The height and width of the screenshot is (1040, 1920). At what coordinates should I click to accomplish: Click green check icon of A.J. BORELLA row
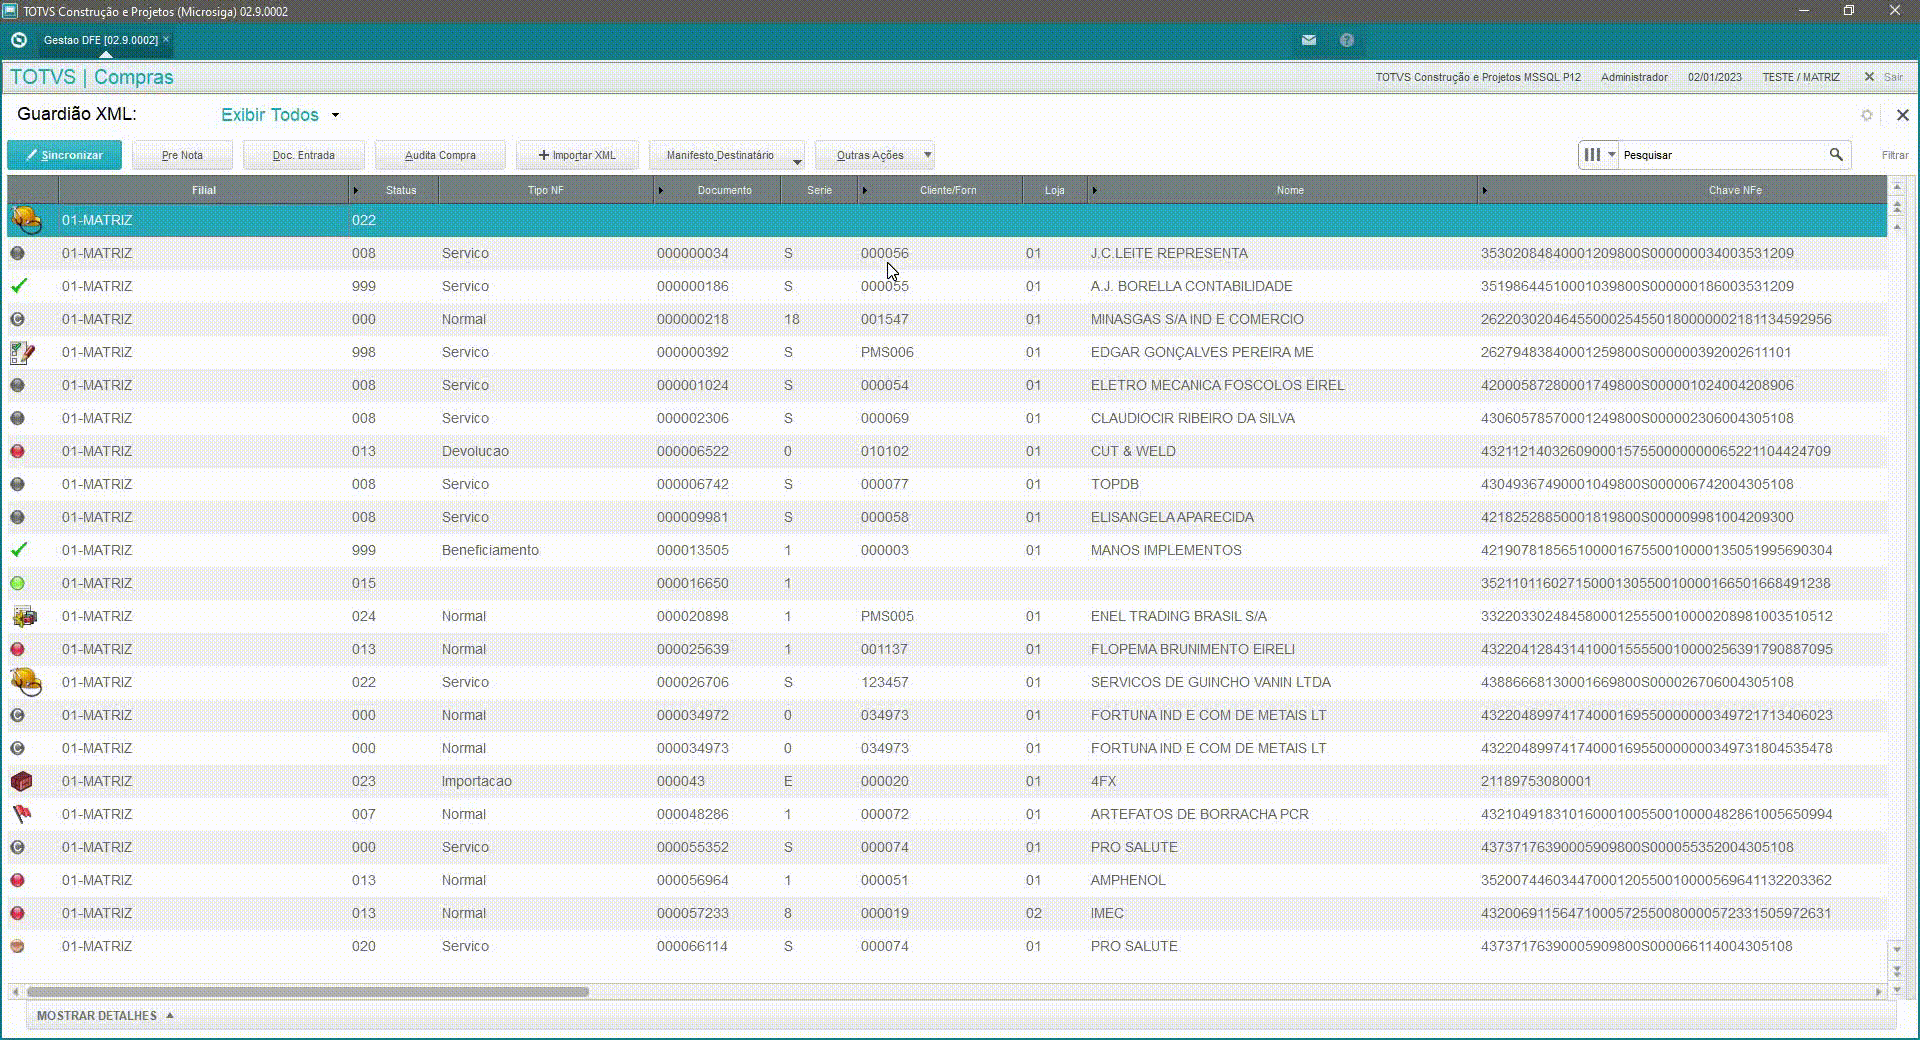point(18,286)
